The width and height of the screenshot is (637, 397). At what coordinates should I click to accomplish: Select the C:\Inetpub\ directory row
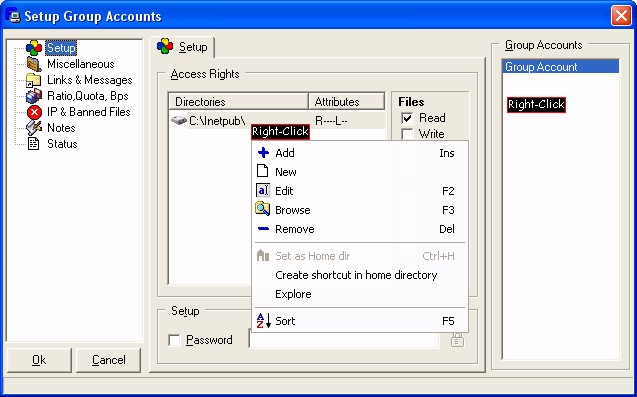click(x=277, y=121)
